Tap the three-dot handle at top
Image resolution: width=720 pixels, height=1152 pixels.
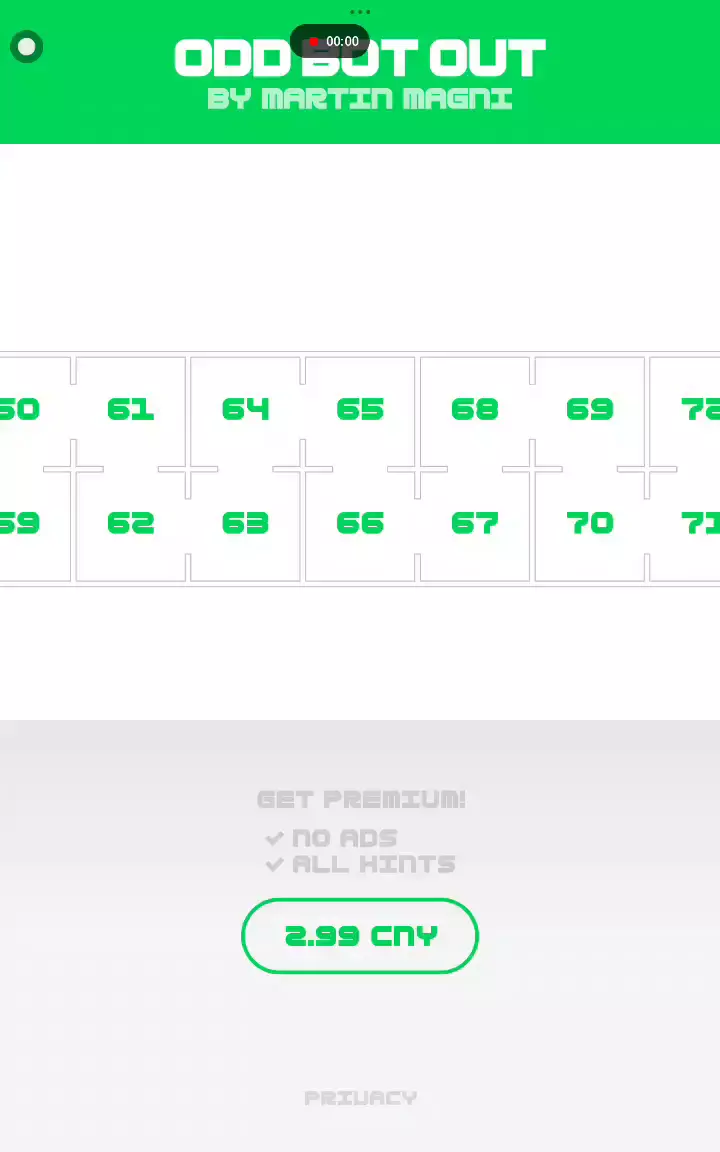pyautogui.click(x=360, y=13)
